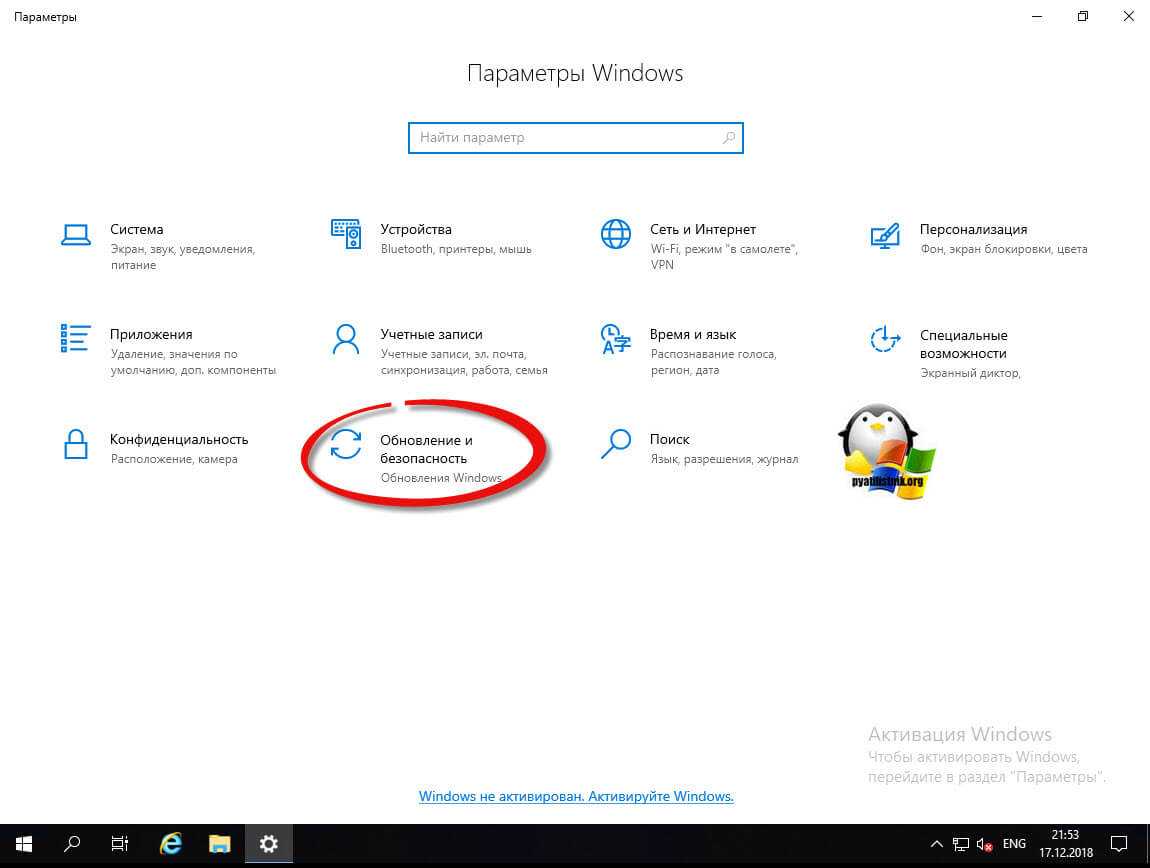Open the Система settings icon
1150x868 pixels.
75,234
